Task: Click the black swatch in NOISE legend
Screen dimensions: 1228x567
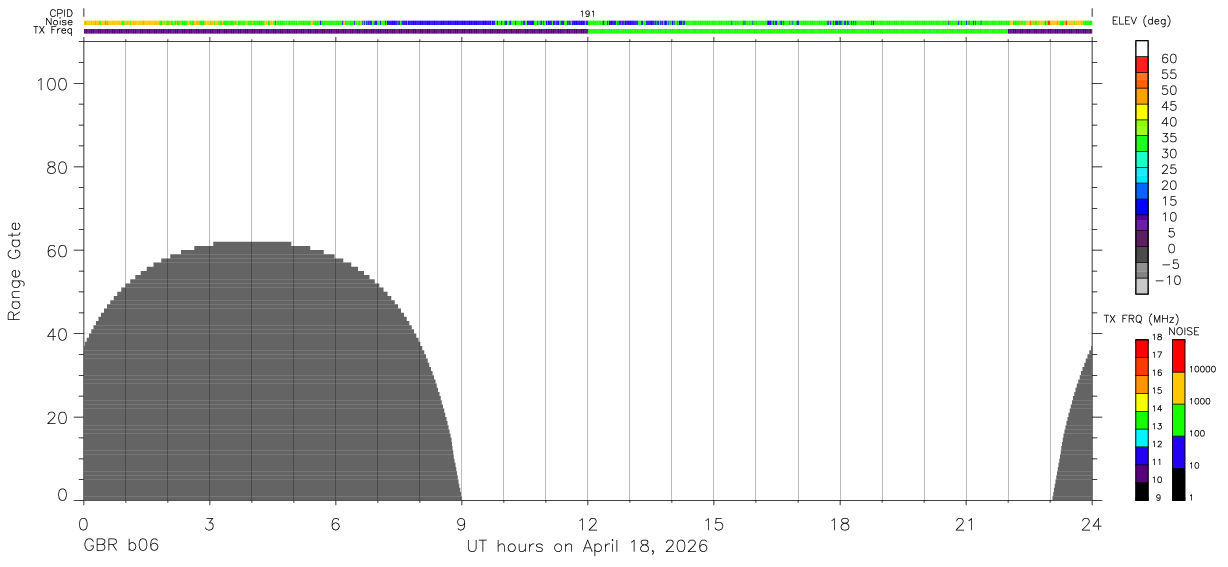Action: tap(1178, 484)
